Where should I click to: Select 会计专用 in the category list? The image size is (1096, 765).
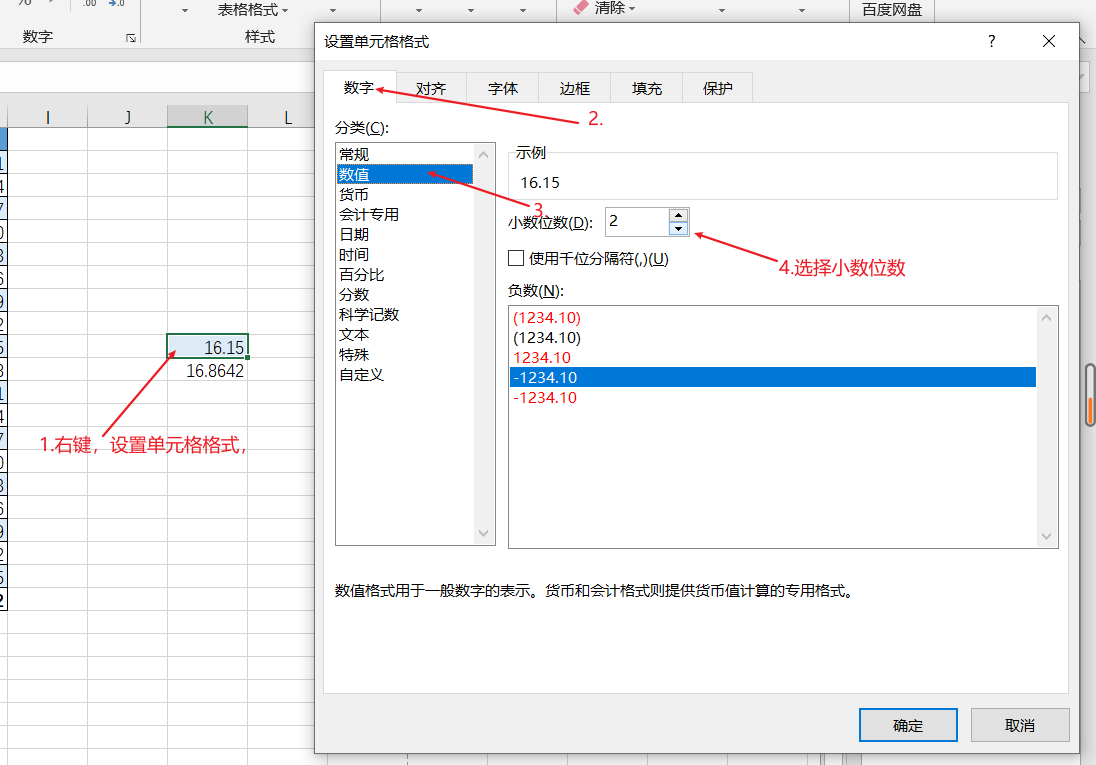coord(405,214)
